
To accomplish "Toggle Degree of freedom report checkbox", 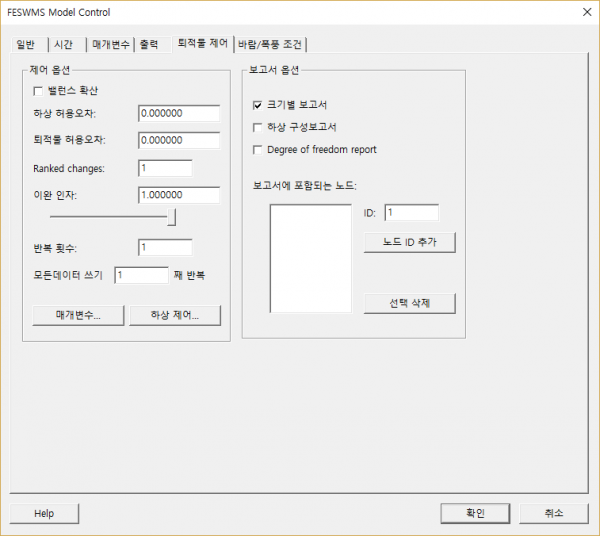I will [258, 150].
